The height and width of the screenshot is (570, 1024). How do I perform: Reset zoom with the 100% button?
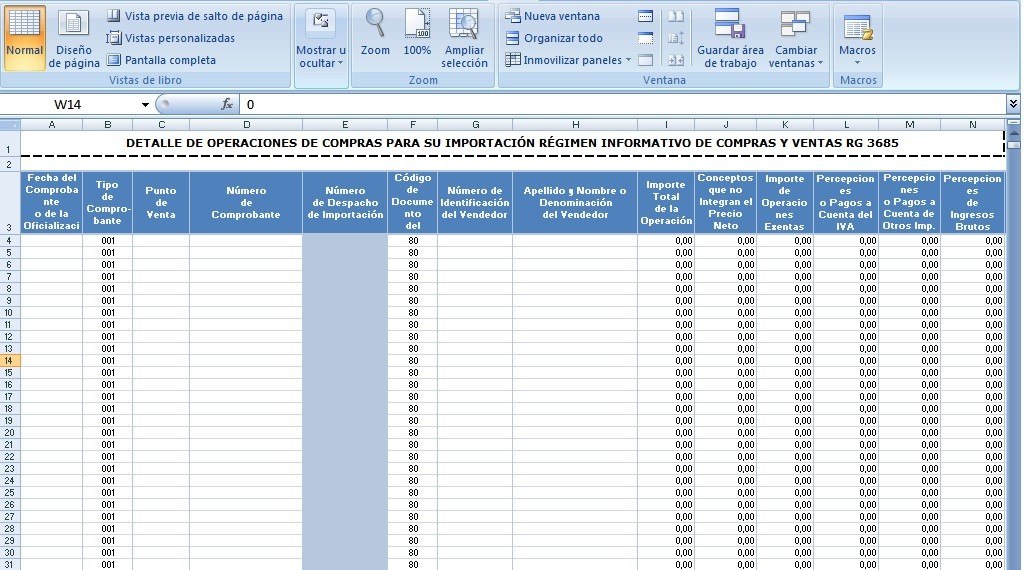coord(417,33)
